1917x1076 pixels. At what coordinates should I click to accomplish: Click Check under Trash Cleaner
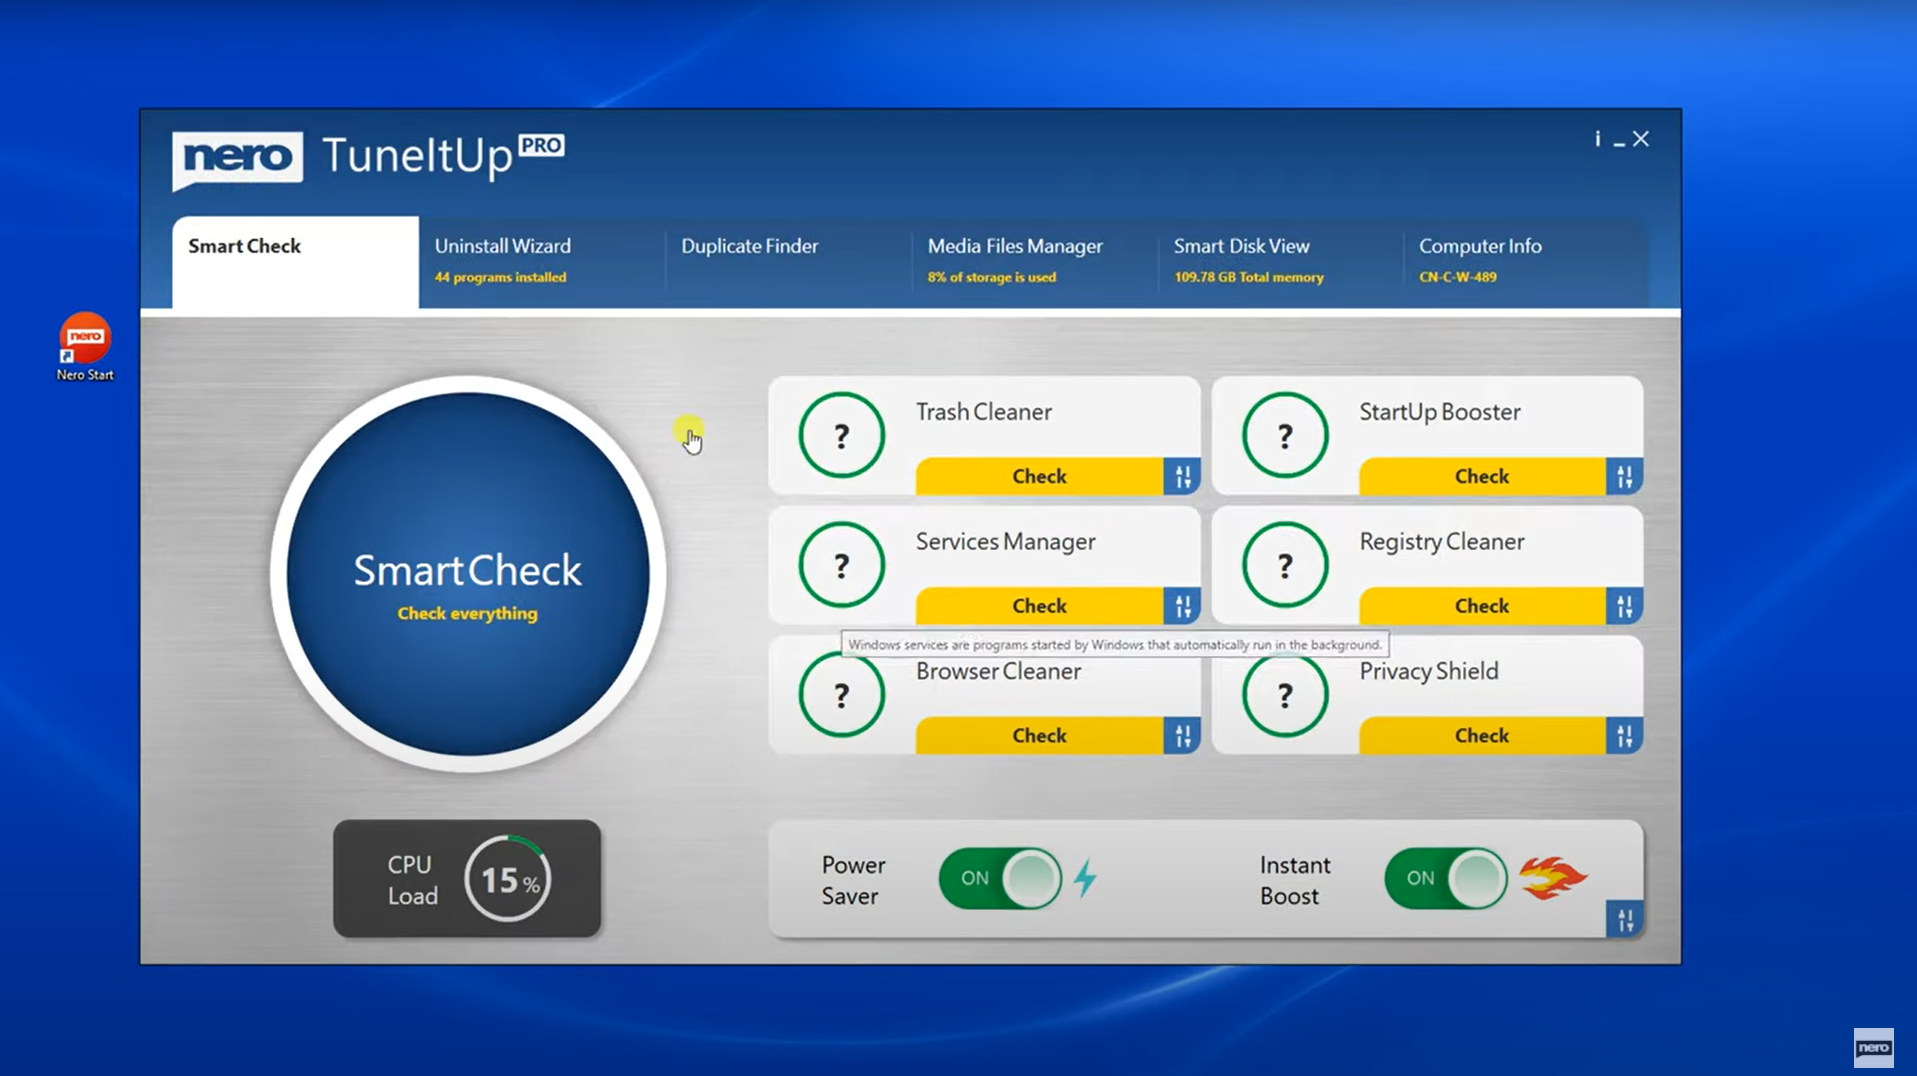click(1039, 476)
